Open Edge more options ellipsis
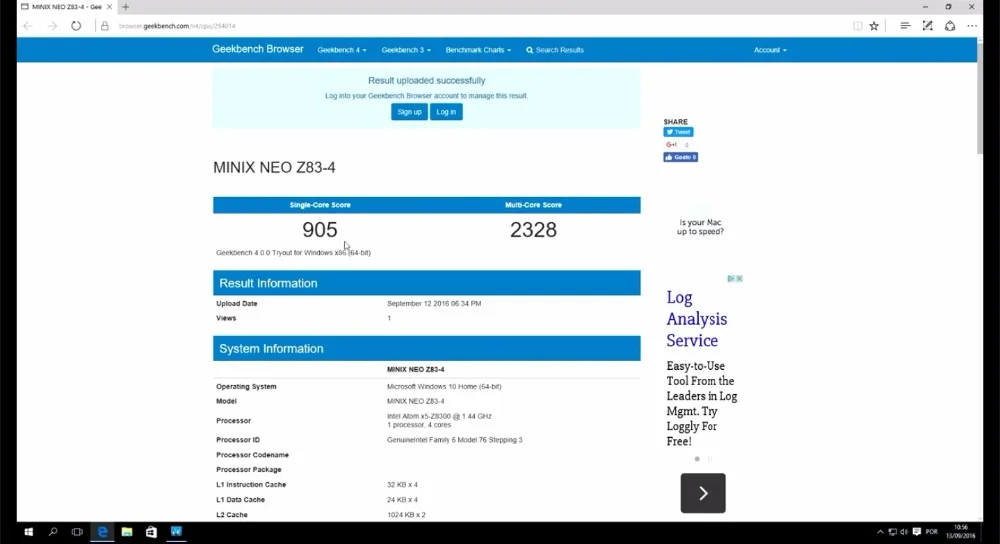The height and width of the screenshot is (544, 1000). [972, 26]
